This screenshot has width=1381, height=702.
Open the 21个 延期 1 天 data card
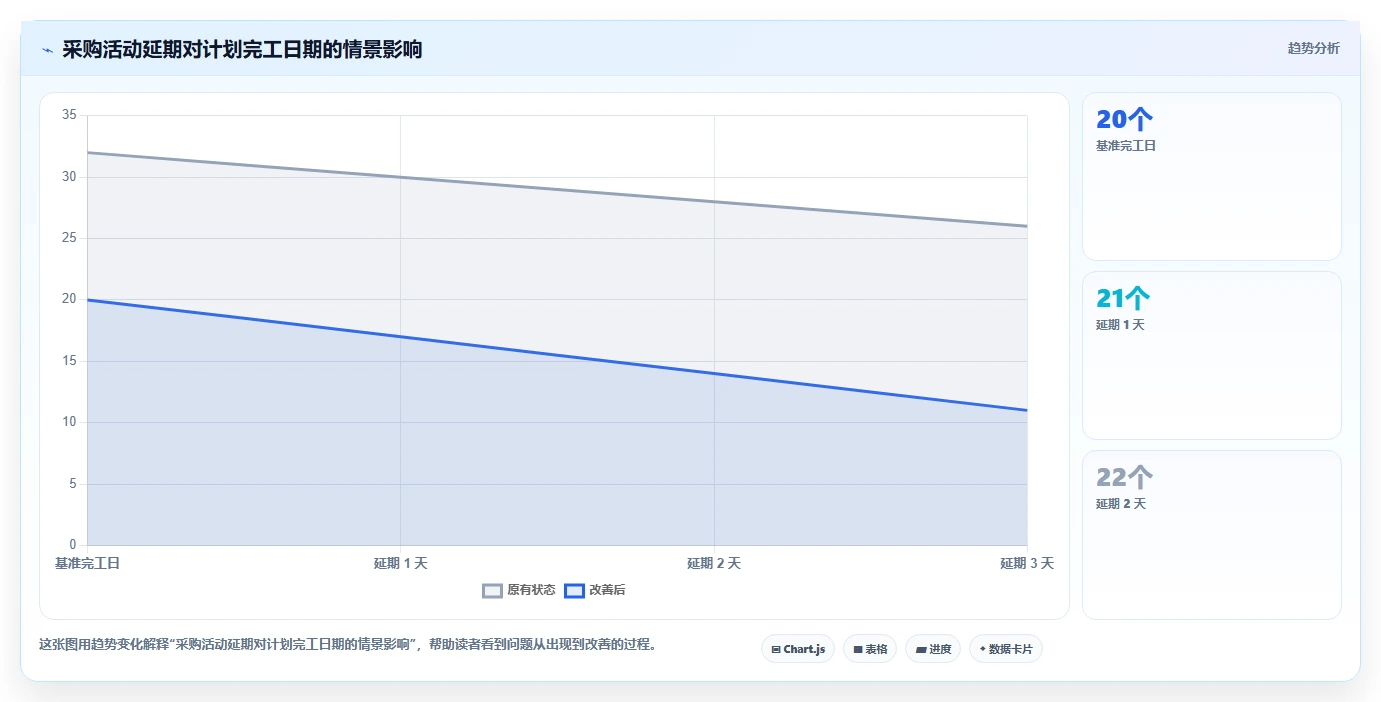click(1211, 355)
